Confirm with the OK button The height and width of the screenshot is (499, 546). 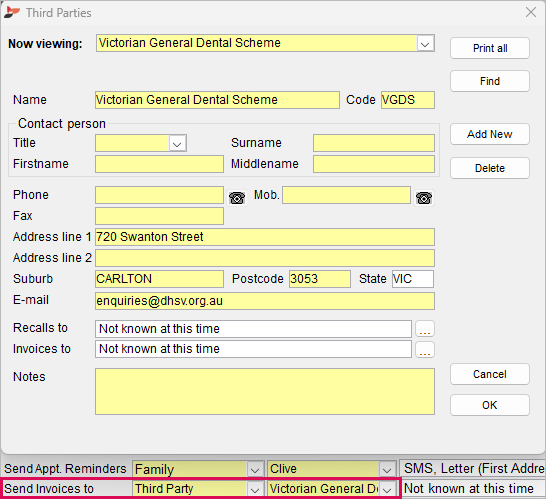pyautogui.click(x=490, y=405)
